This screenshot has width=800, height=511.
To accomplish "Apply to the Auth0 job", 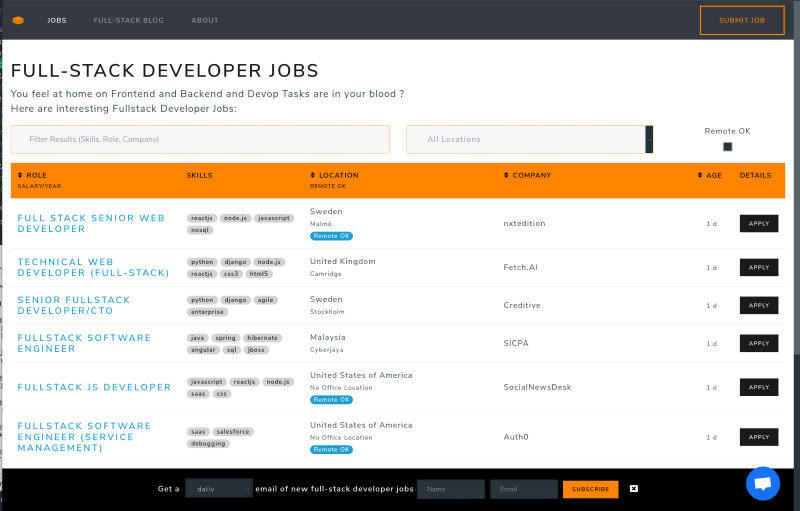I will 759,437.
